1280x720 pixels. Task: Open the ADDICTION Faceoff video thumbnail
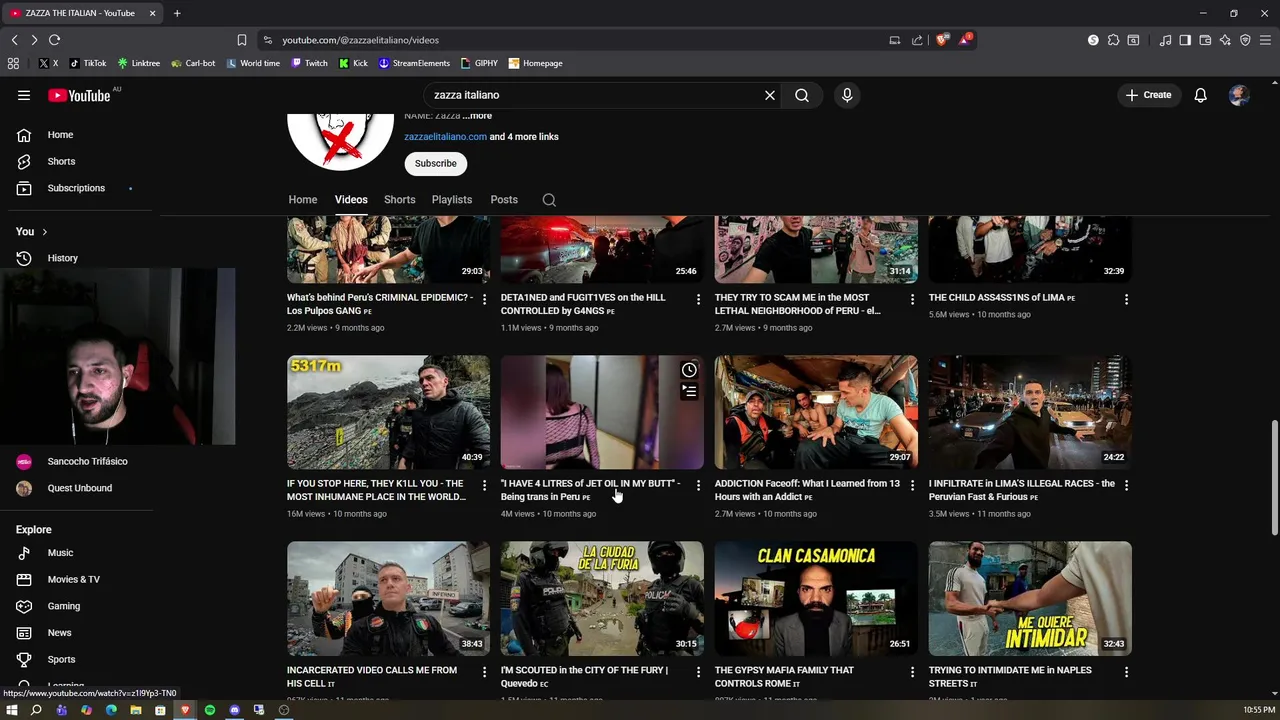(x=816, y=412)
